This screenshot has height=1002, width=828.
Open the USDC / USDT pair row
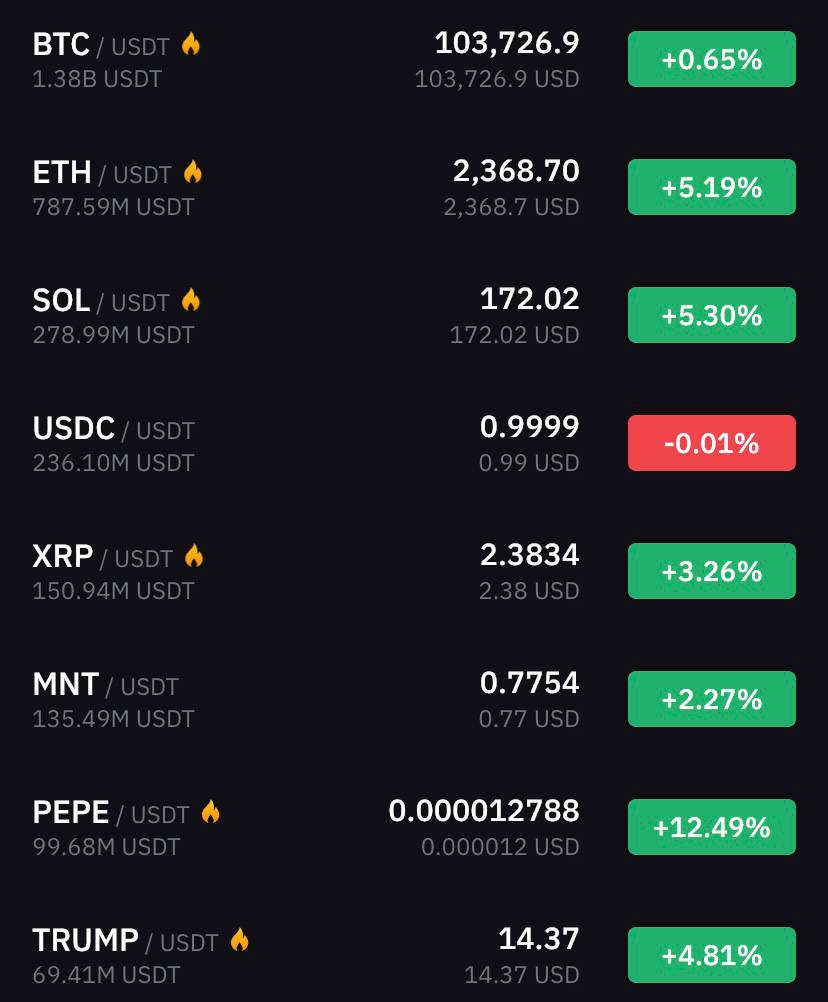414,443
